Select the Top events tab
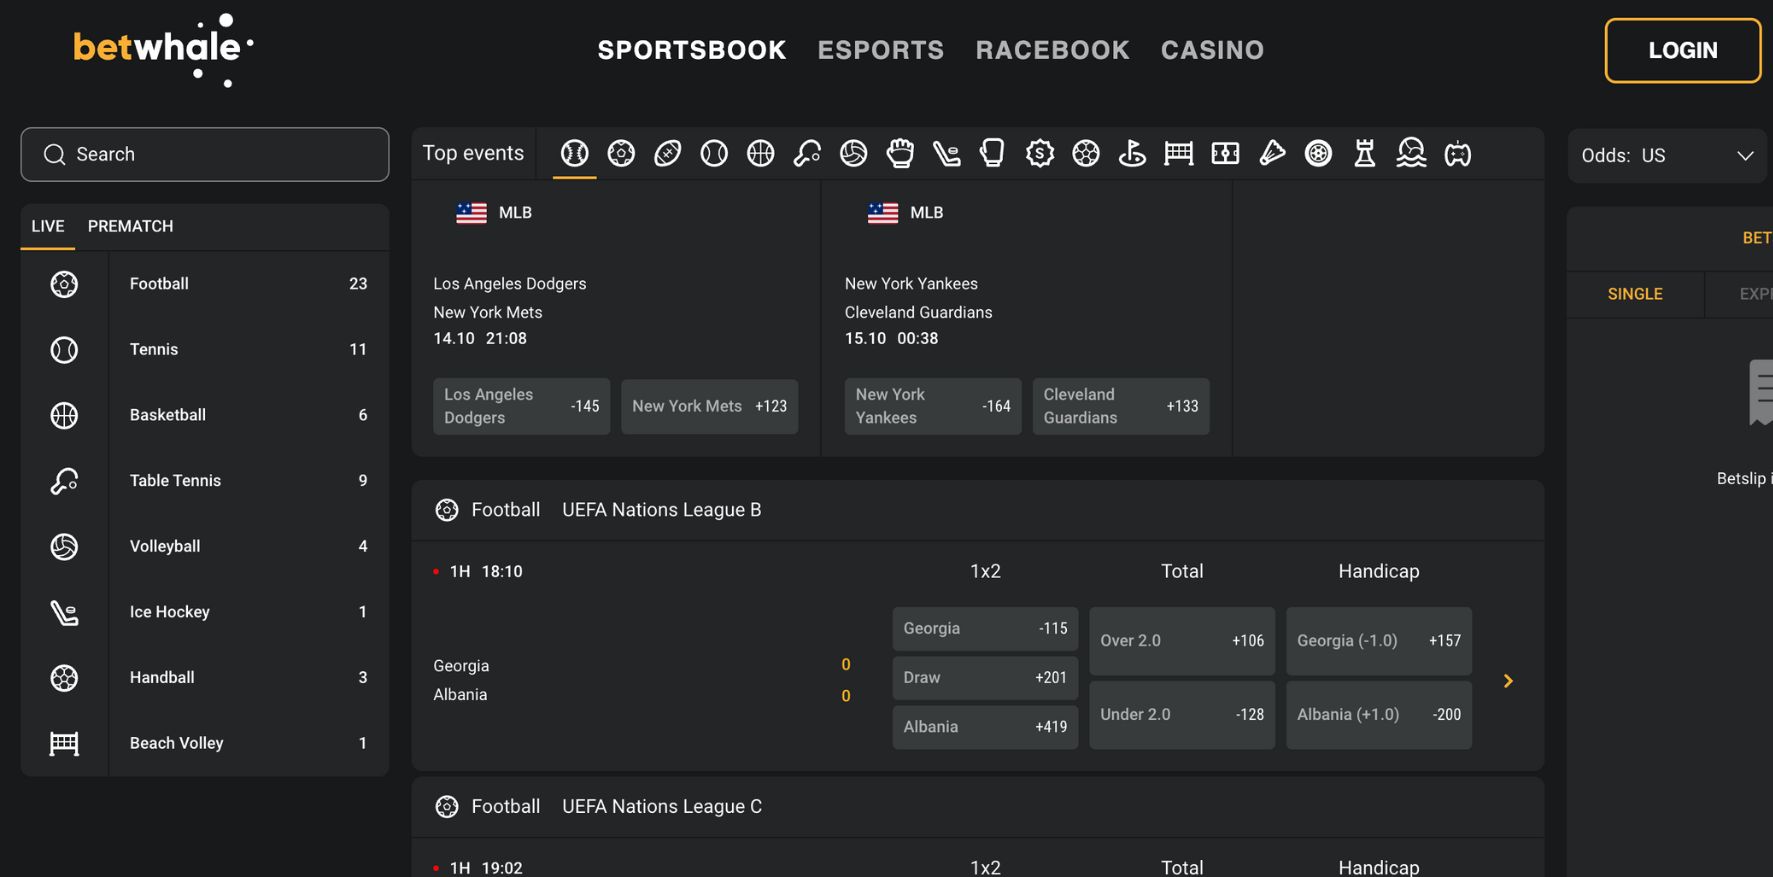The width and height of the screenshot is (1773, 877). (x=473, y=153)
